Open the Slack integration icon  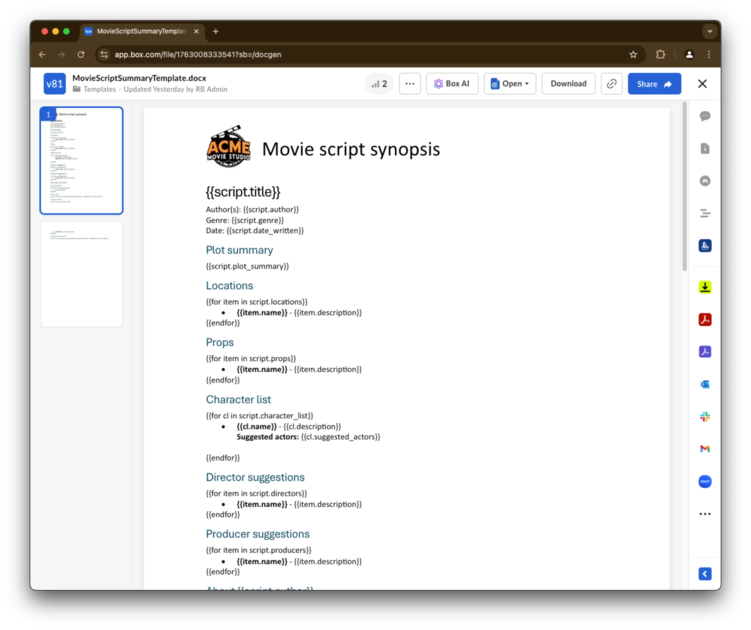pos(705,416)
